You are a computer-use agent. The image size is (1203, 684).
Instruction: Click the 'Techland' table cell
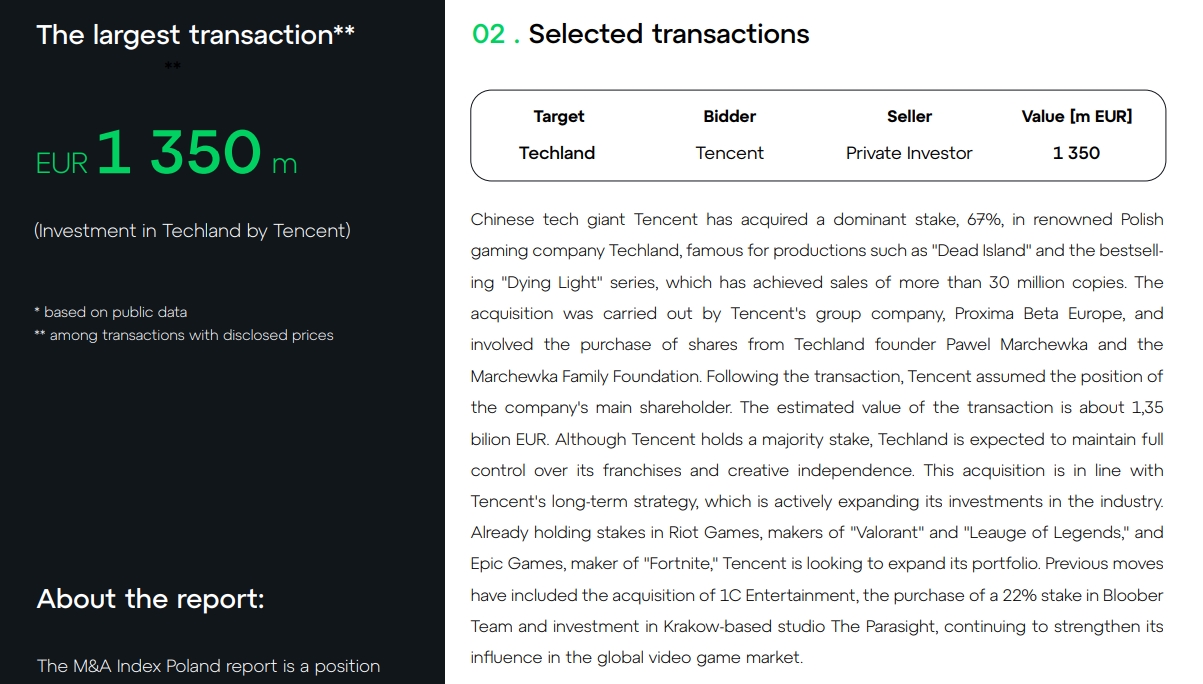(x=557, y=153)
